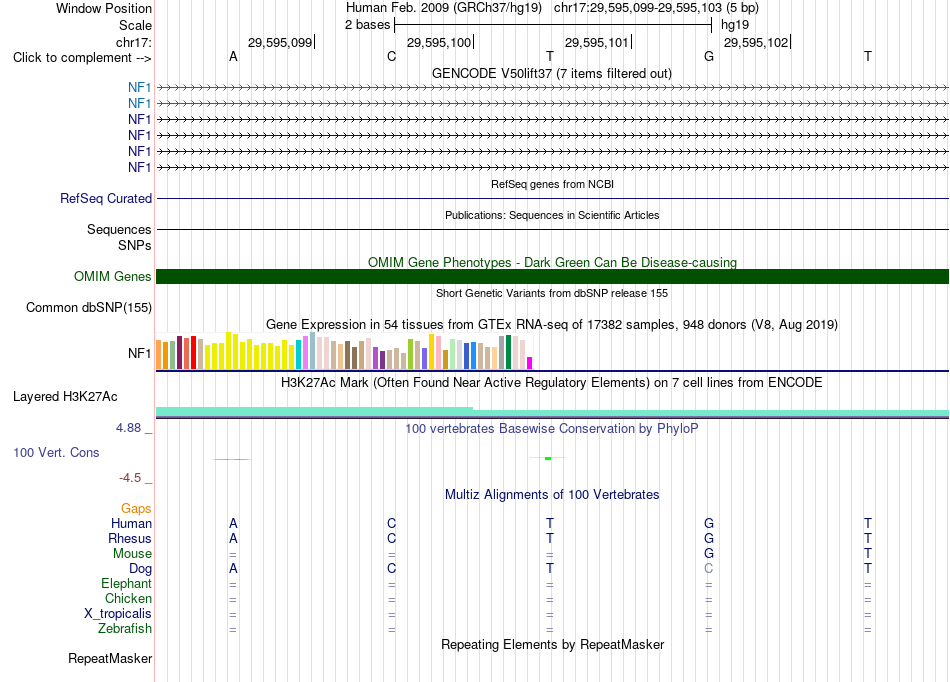
Task: Open 'Publications: Sequences in Scientific Articles' title
Action: (552, 215)
